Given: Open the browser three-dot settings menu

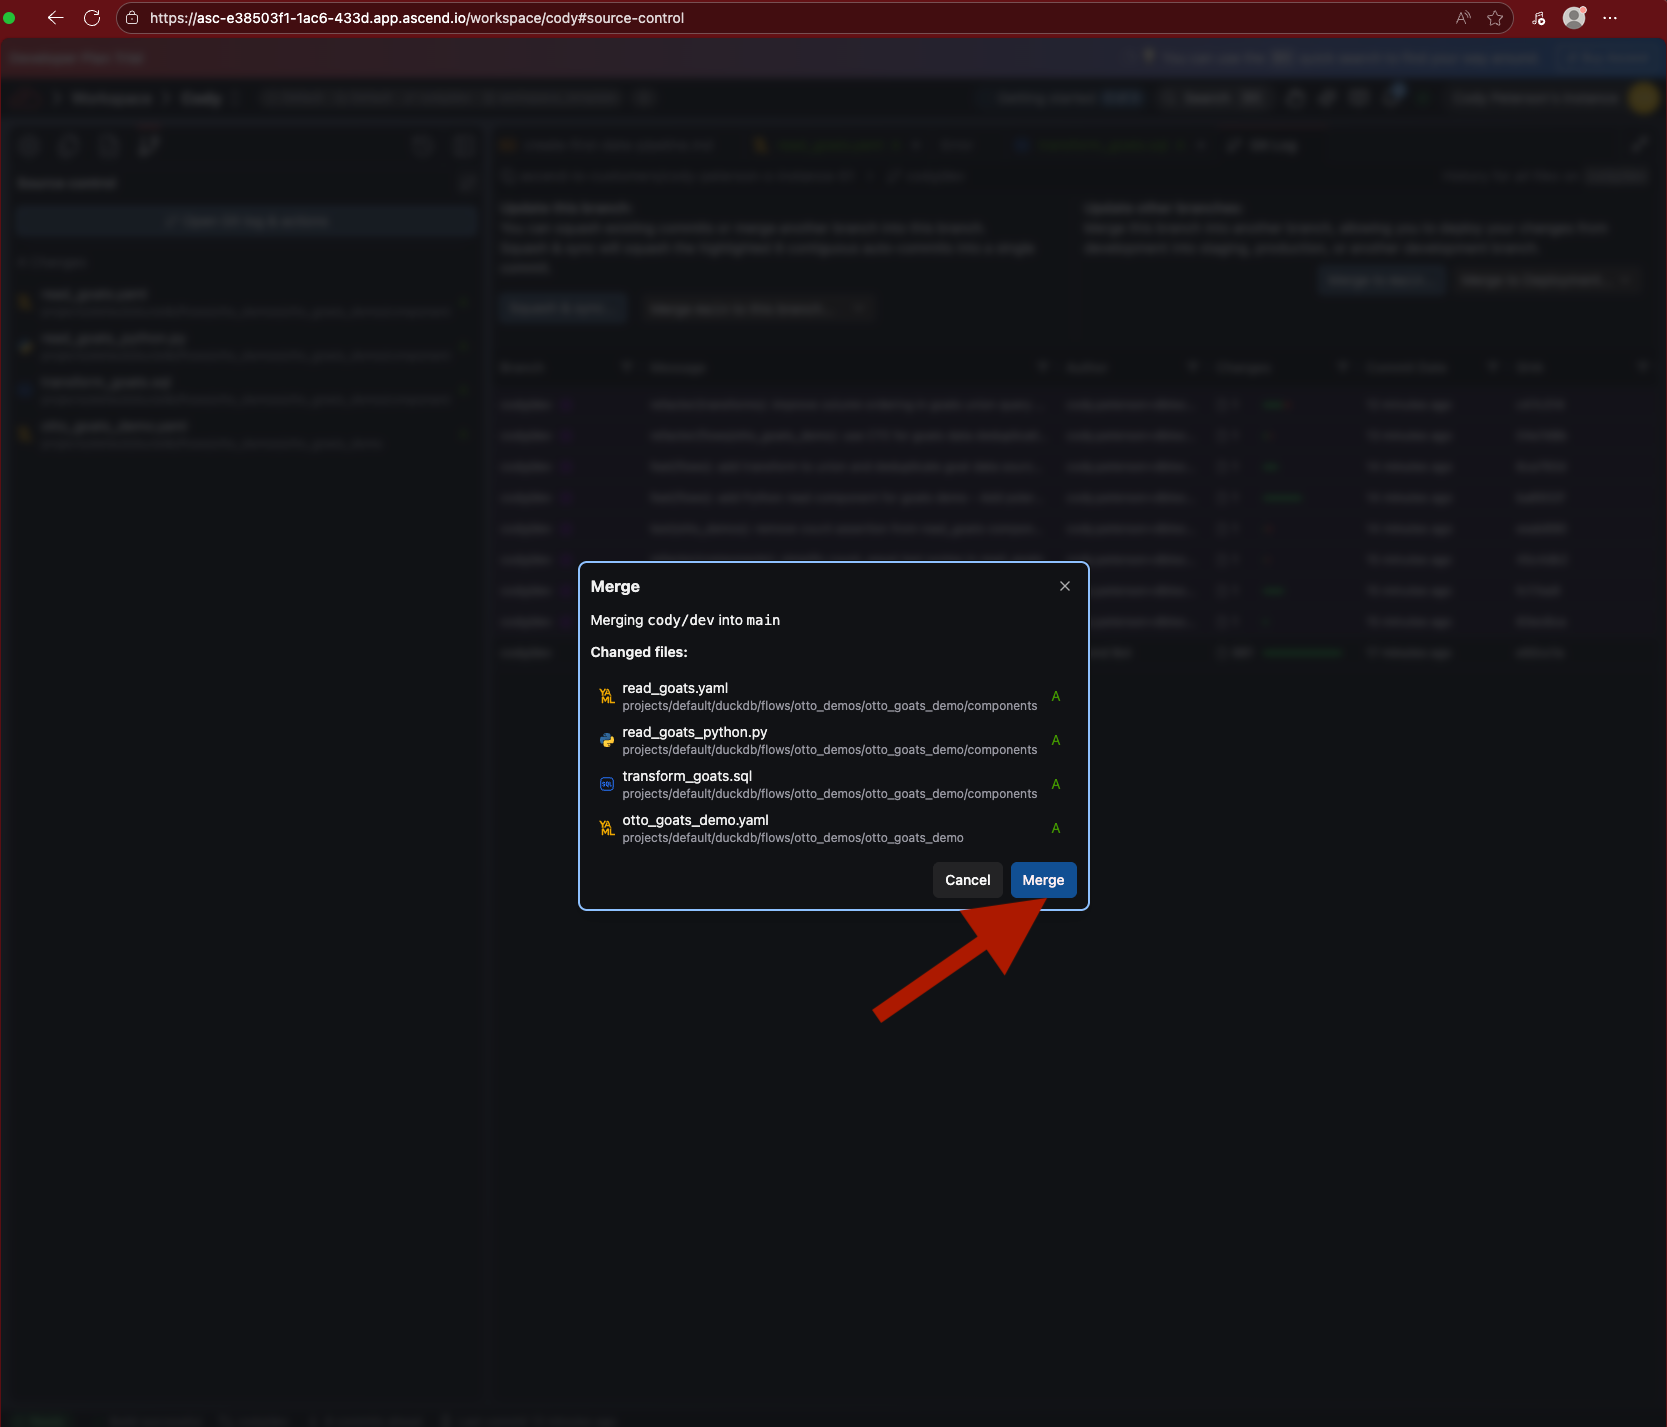Looking at the screenshot, I should pyautogui.click(x=1610, y=18).
